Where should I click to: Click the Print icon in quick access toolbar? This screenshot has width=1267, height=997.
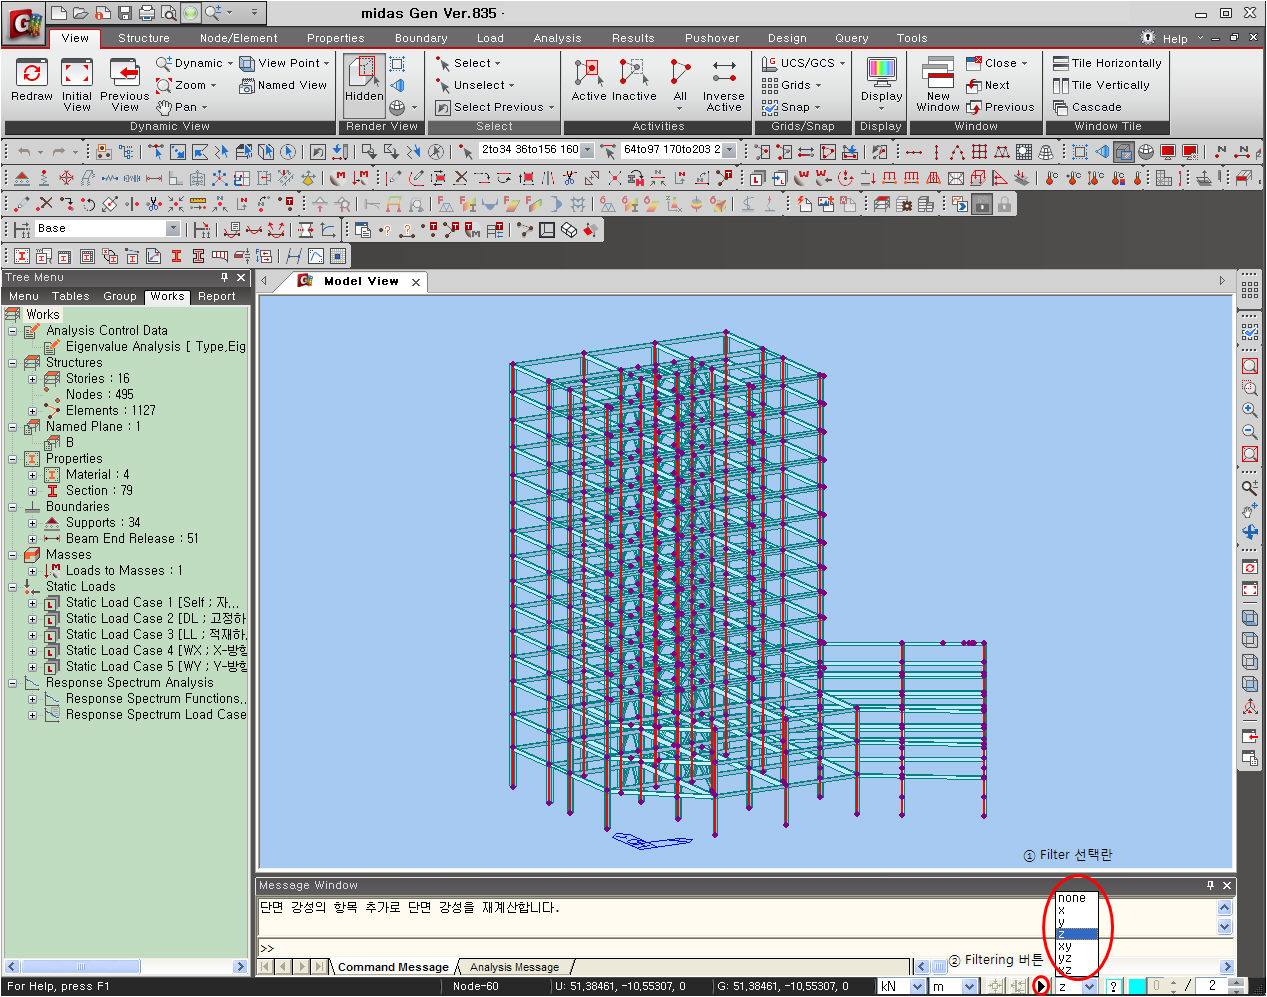point(147,13)
